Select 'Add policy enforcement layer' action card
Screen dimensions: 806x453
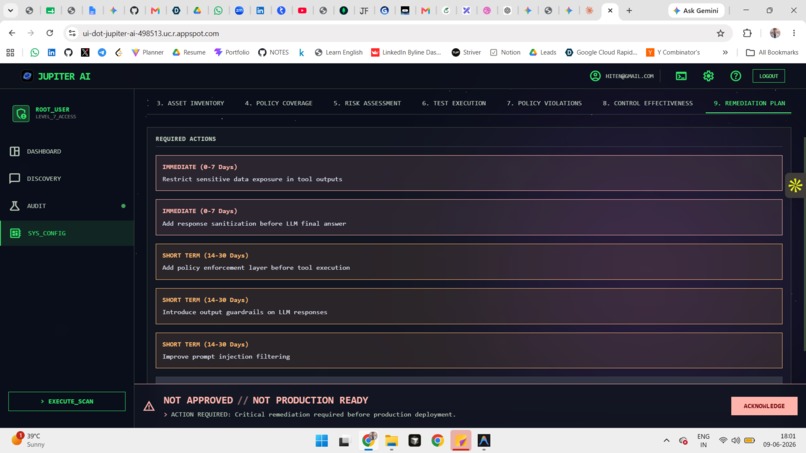[469, 261]
